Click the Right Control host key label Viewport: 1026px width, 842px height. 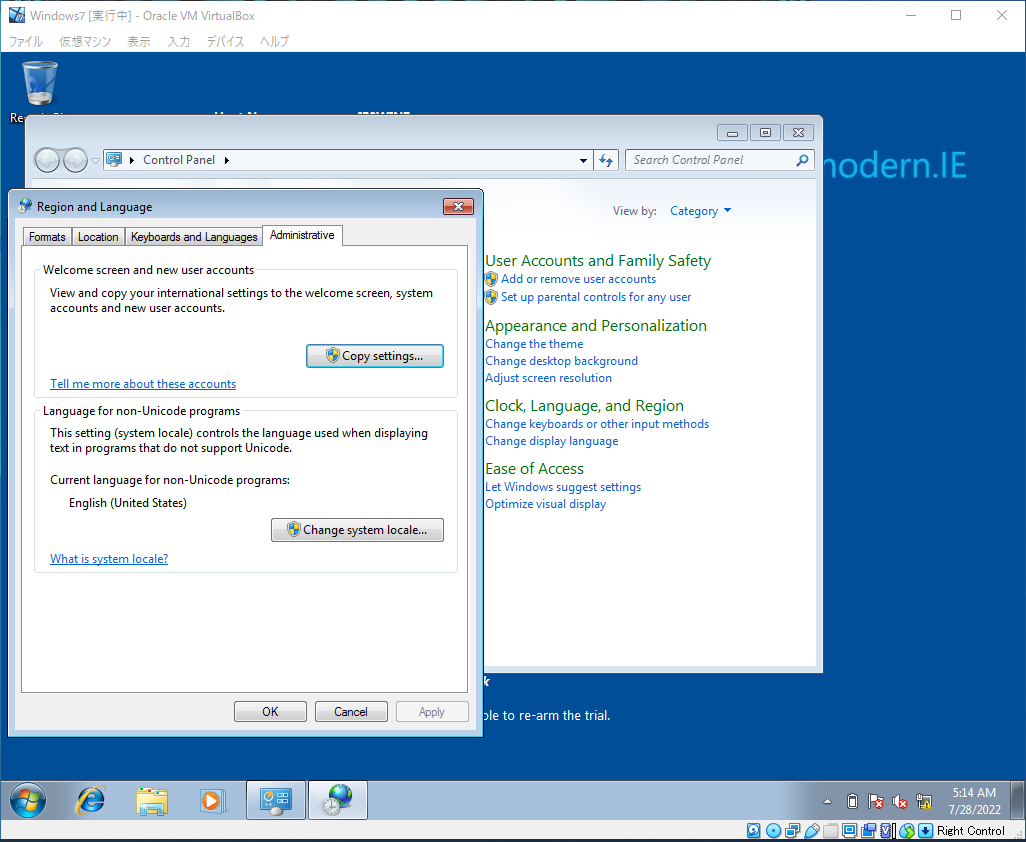pos(970,831)
